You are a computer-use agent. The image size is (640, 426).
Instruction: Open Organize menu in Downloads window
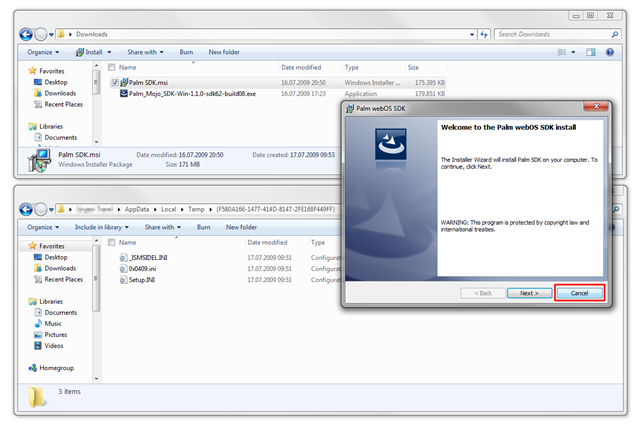[43, 52]
